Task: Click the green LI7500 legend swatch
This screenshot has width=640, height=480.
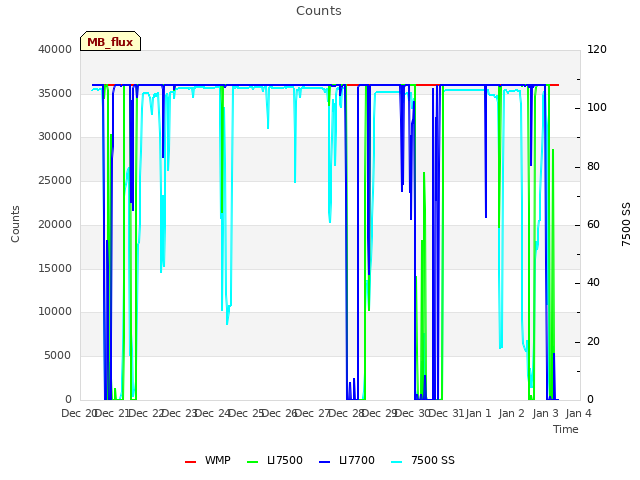Action: coord(253,462)
